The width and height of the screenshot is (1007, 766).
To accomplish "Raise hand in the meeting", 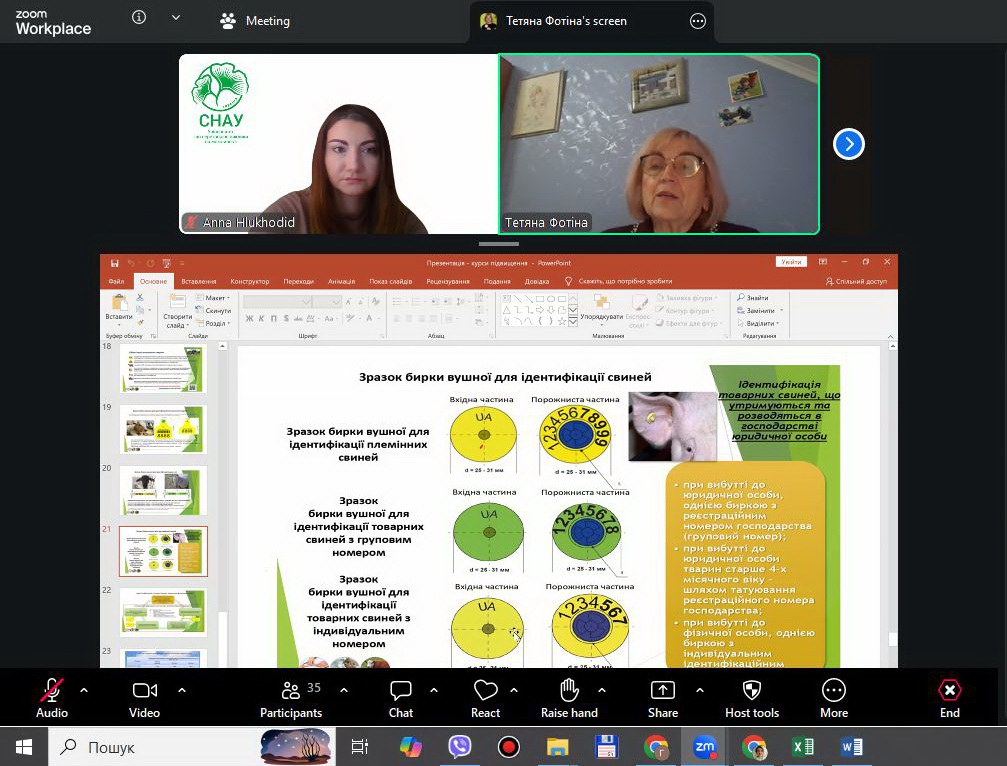I will point(569,691).
